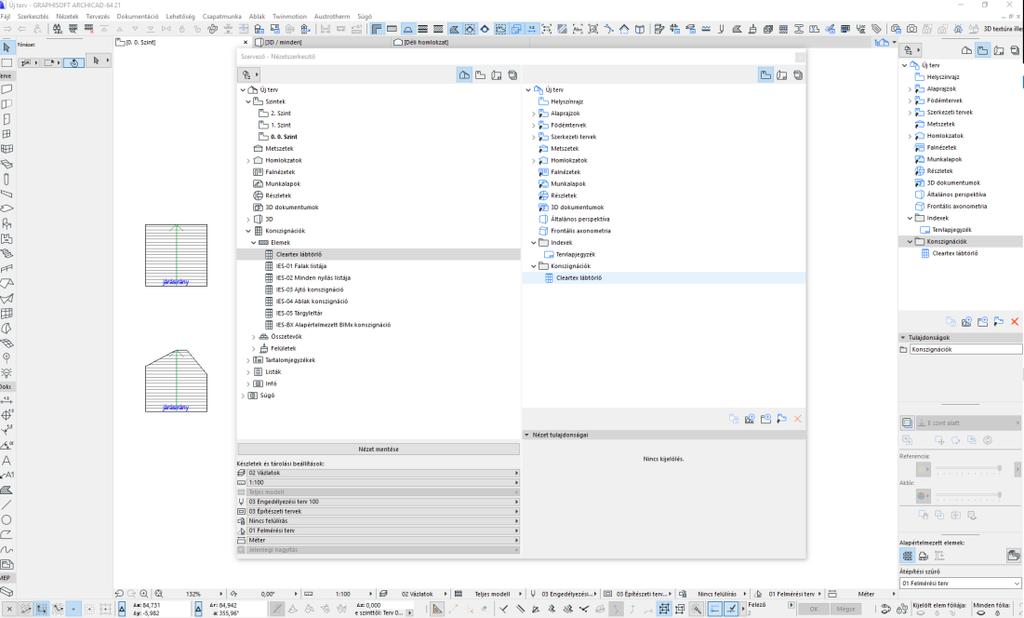Click the Layout Book icon in Navigator palette
The image size is (1024, 618).
[999, 50]
